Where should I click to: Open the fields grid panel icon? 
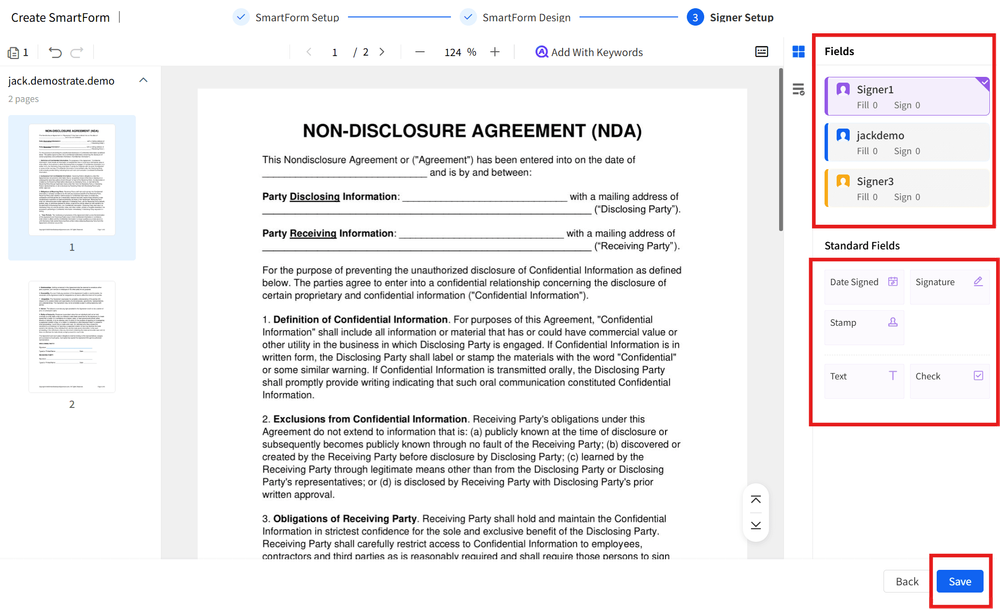(798, 52)
